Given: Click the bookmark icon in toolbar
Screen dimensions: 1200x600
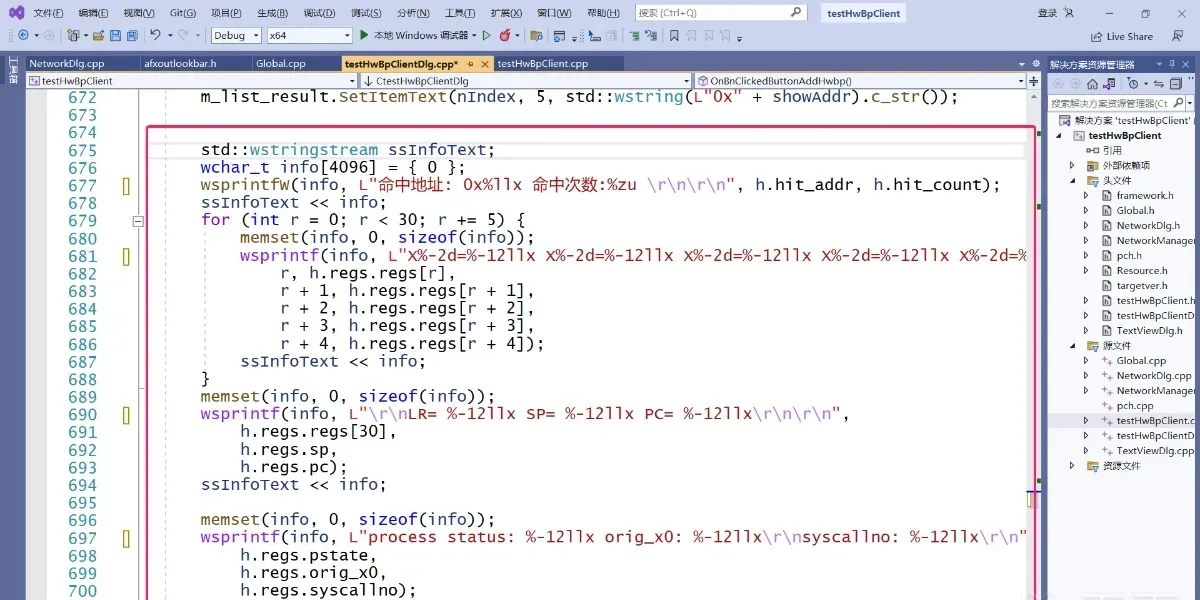Looking at the screenshot, I should point(674,35).
